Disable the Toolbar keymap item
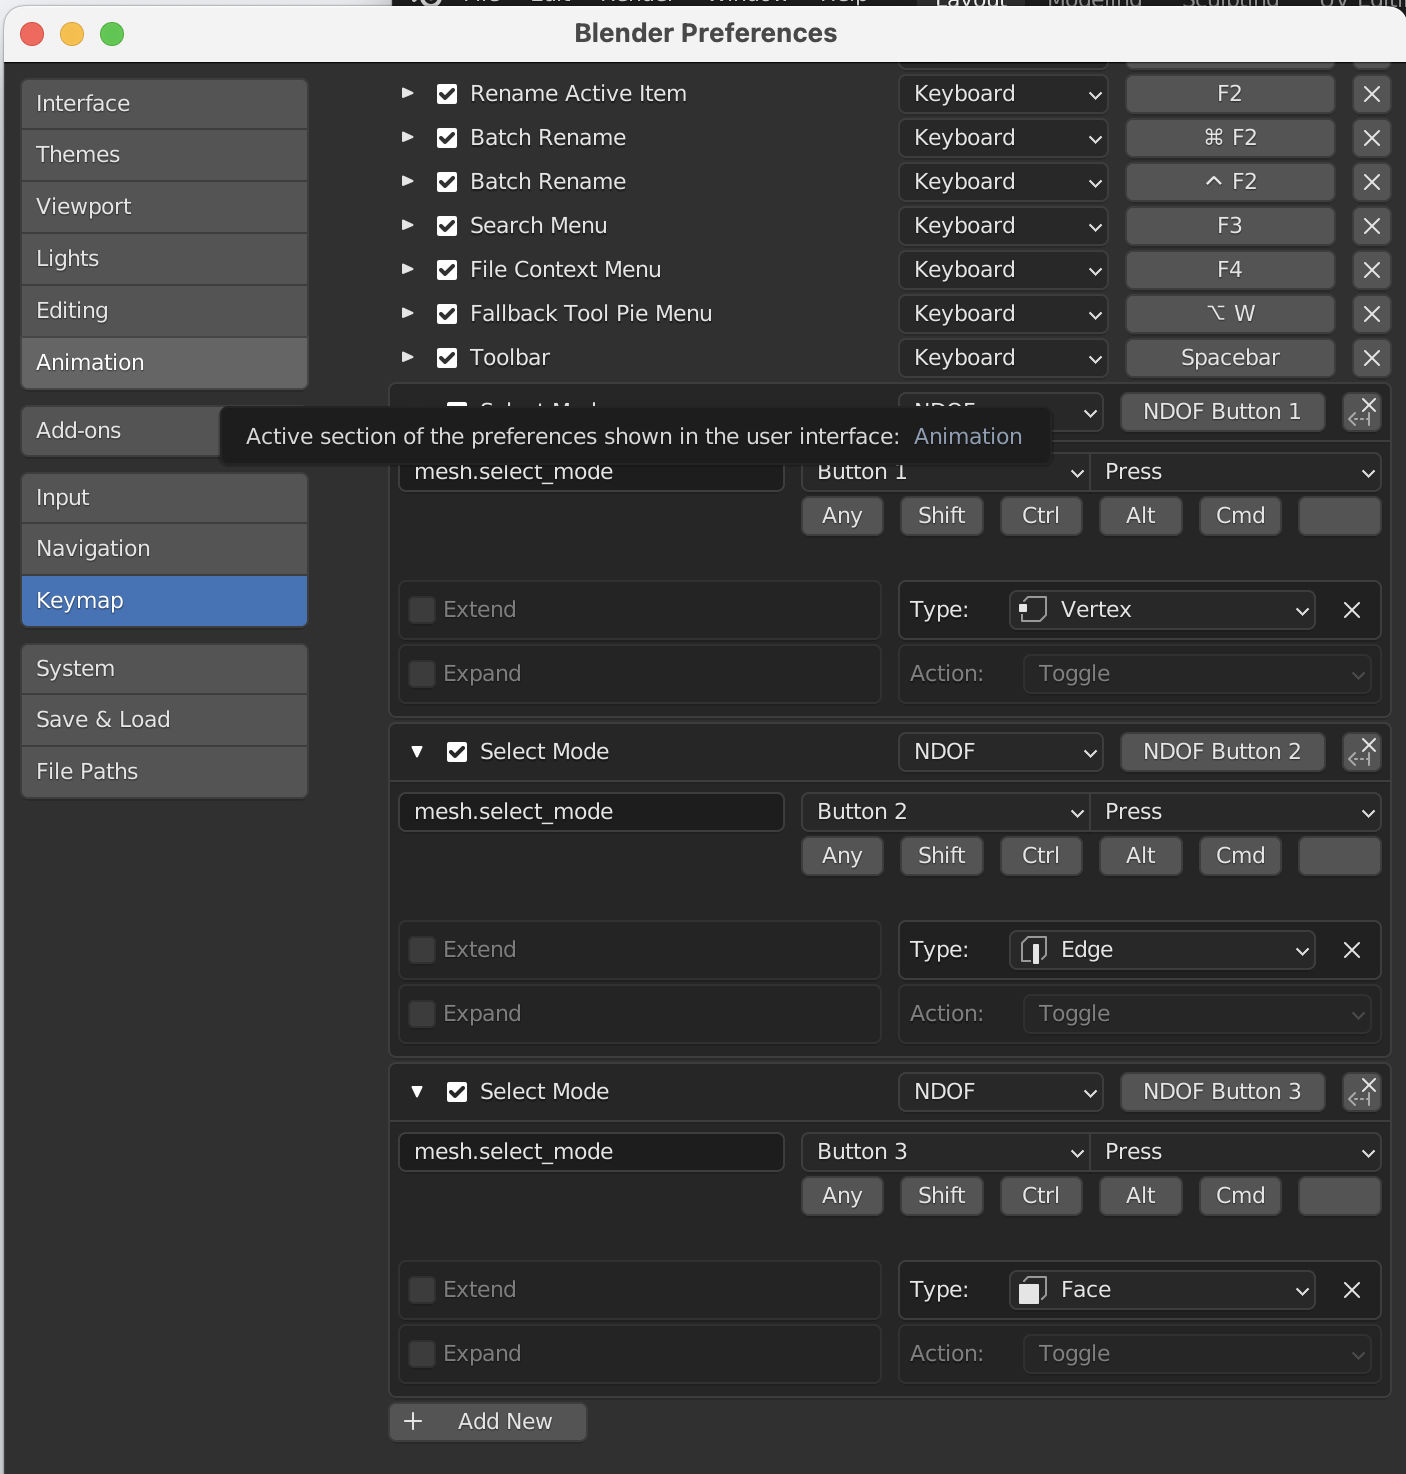This screenshot has width=1406, height=1474. (x=447, y=358)
